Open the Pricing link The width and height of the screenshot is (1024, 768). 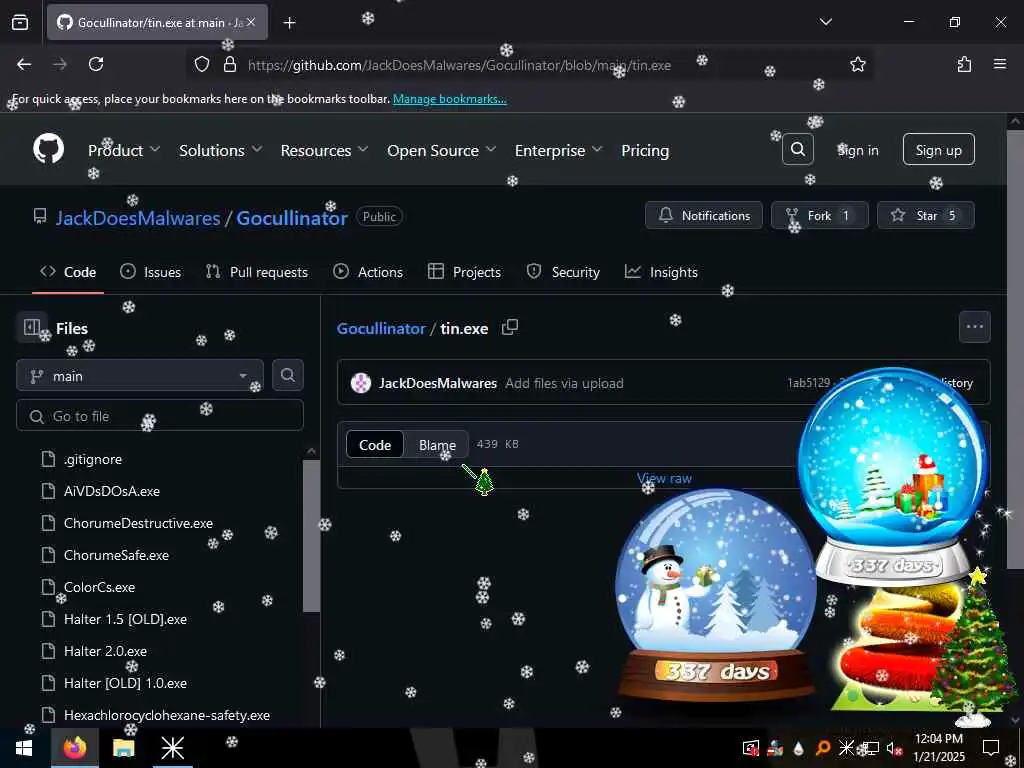pos(645,150)
